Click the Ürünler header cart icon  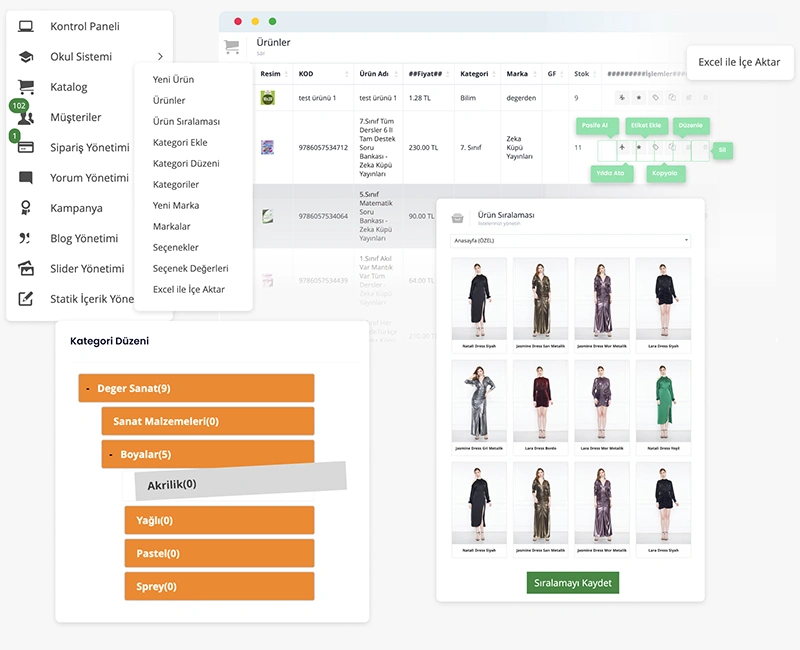pos(232,46)
